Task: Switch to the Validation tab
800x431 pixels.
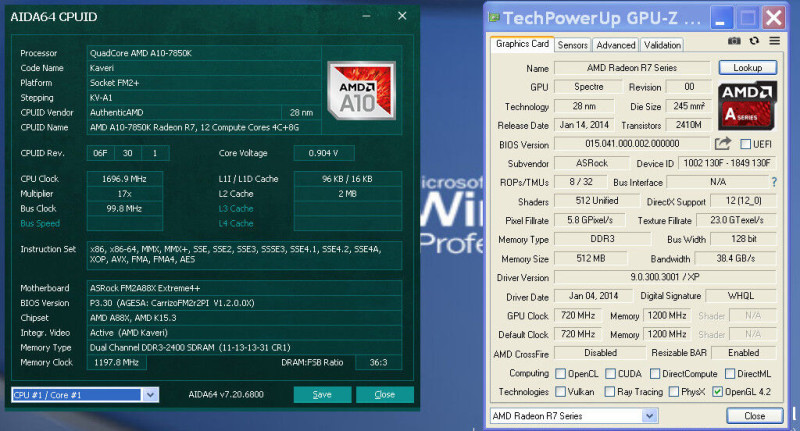Action: [x=662, y=45]
